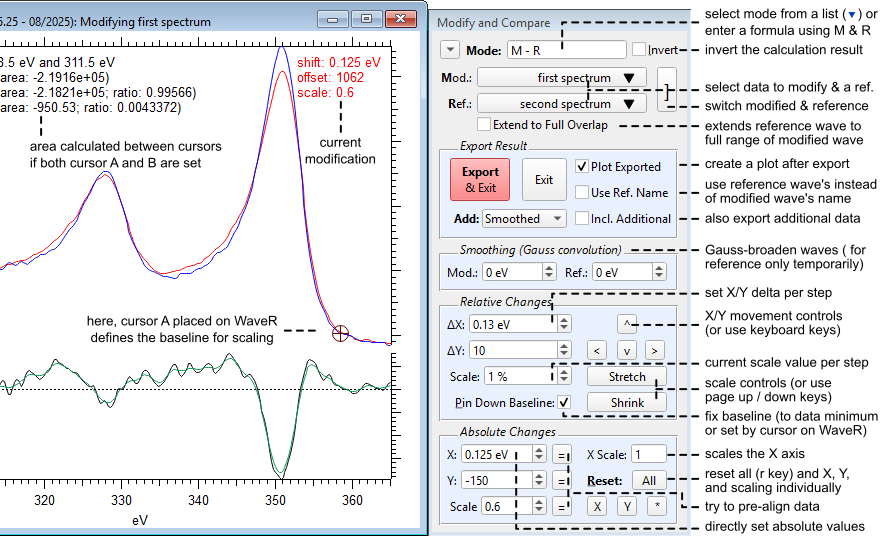The width and height of the screenshot is (880, 536).
Task: Click the red Export & Exit button
Action: pos(480,180)
